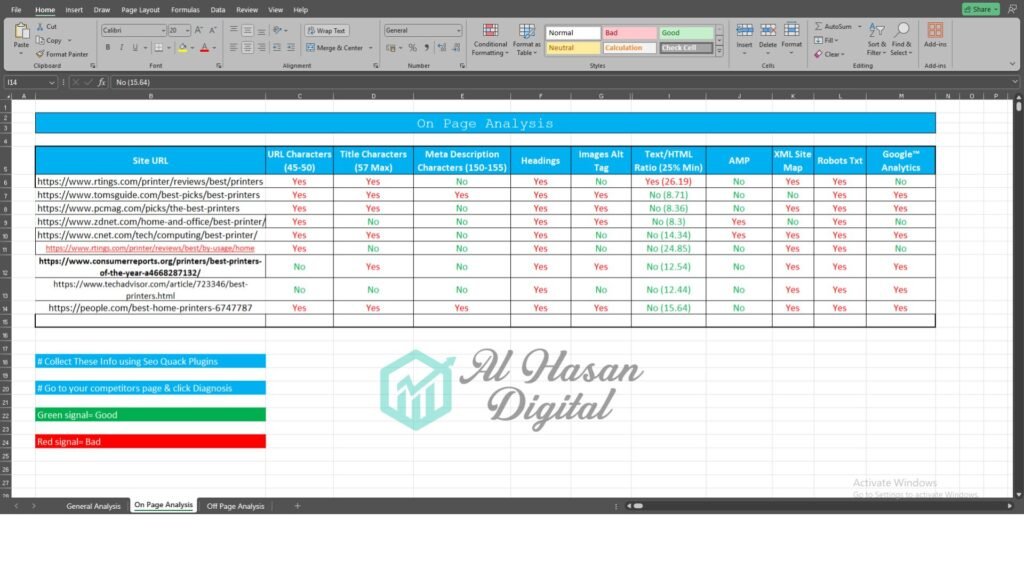Increase the cell indent
The image size is (1024, 576).
[291, 48]
